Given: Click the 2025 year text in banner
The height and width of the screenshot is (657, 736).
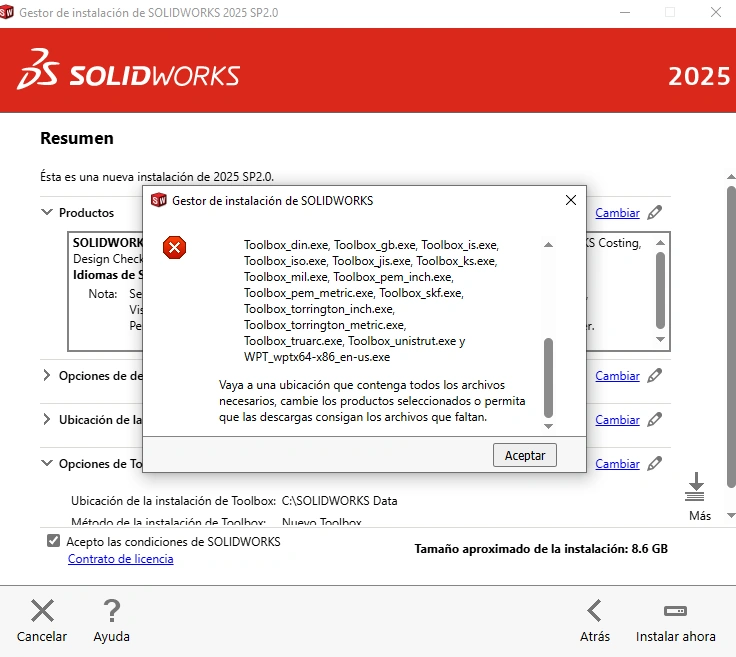Looking at the screenshot, I should pyautogui.click(x=699, y=76).
